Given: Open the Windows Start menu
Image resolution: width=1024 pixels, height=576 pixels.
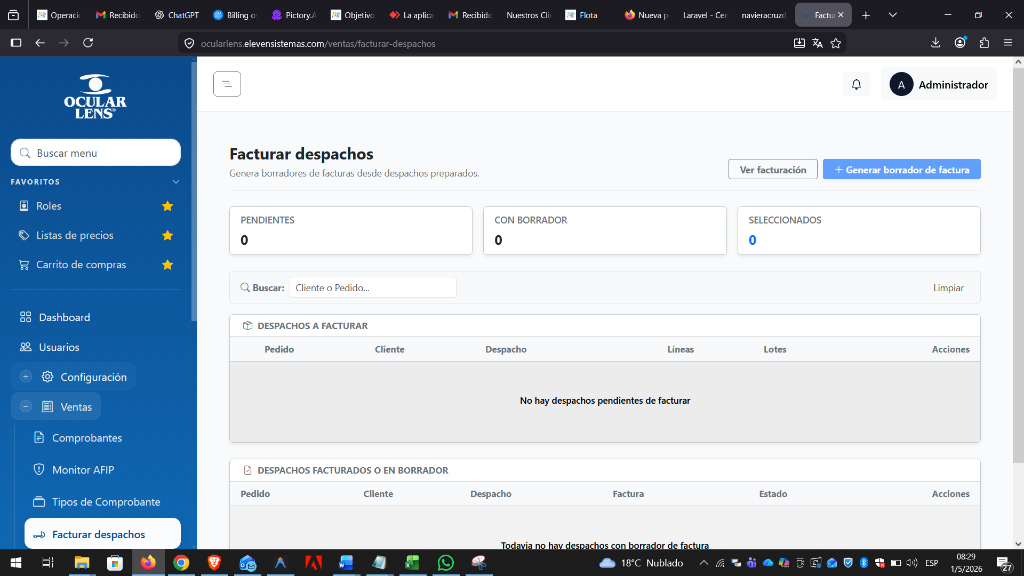Looking at the screenshot, I should (x=16, y=563).
